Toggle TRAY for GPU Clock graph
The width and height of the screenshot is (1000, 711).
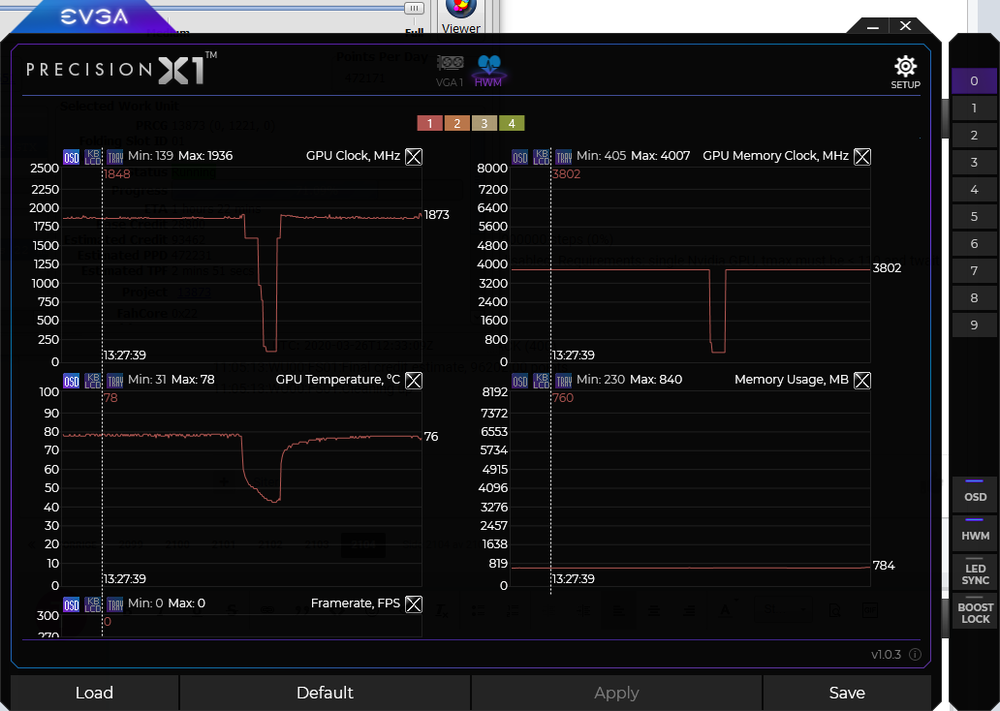[115, 157]
